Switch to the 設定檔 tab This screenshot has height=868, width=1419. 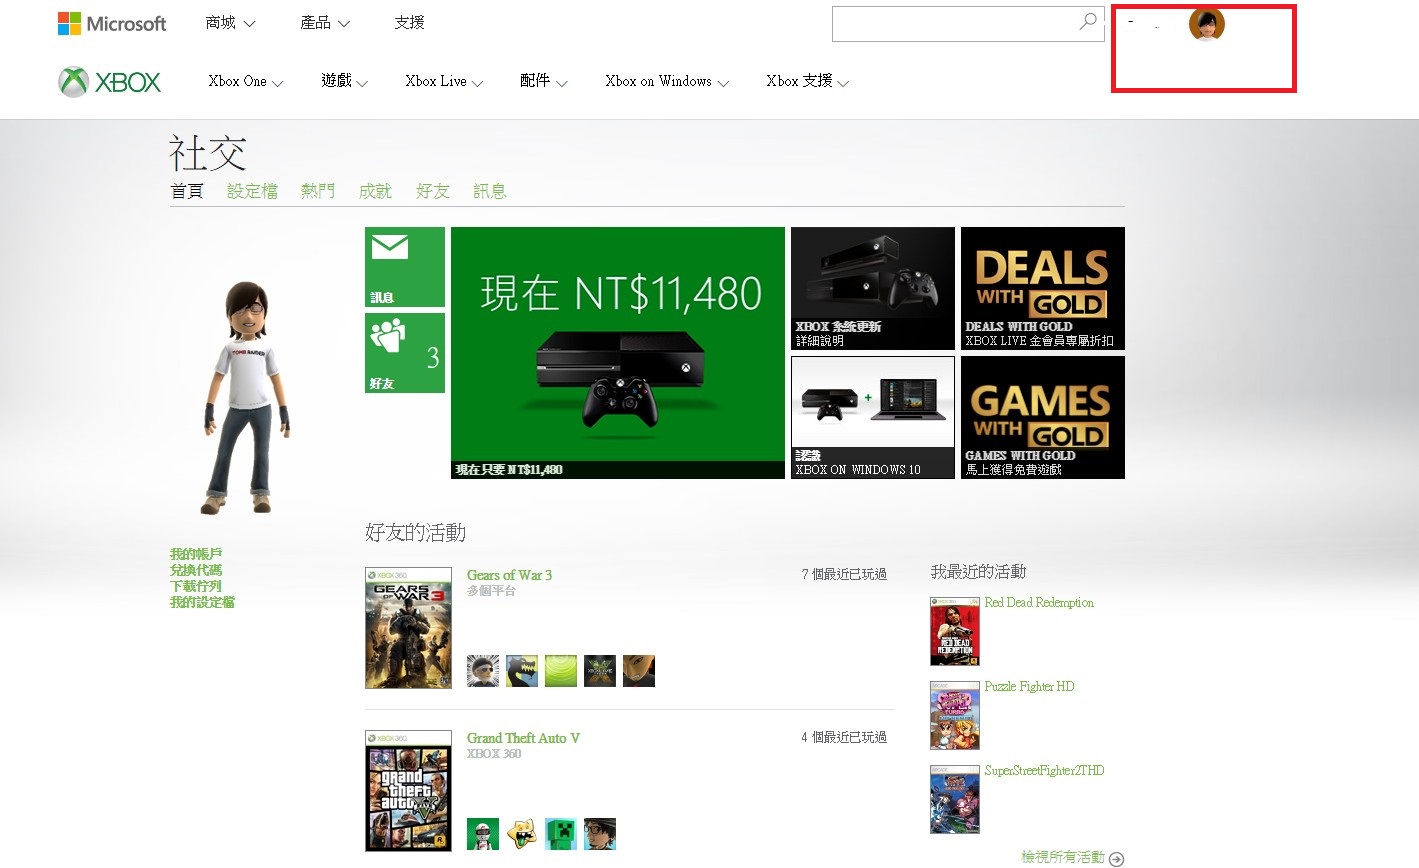[252, 191]
